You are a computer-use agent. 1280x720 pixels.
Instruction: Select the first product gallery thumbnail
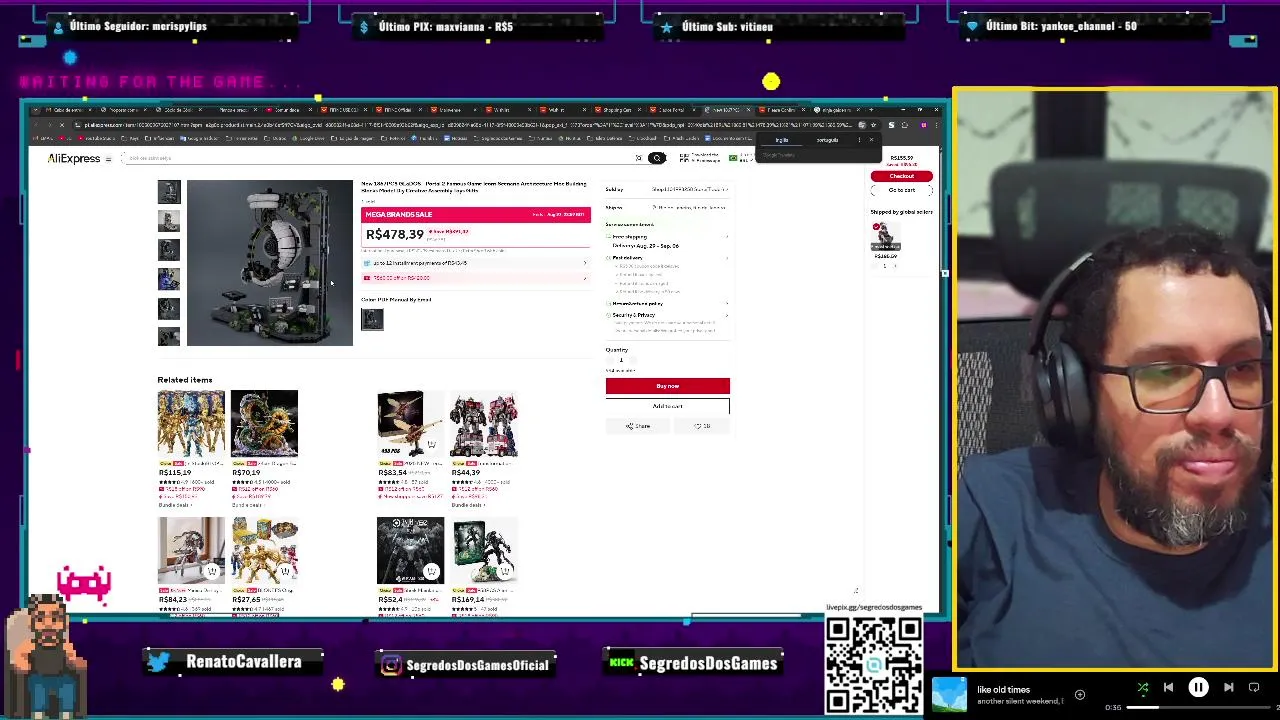169,191
